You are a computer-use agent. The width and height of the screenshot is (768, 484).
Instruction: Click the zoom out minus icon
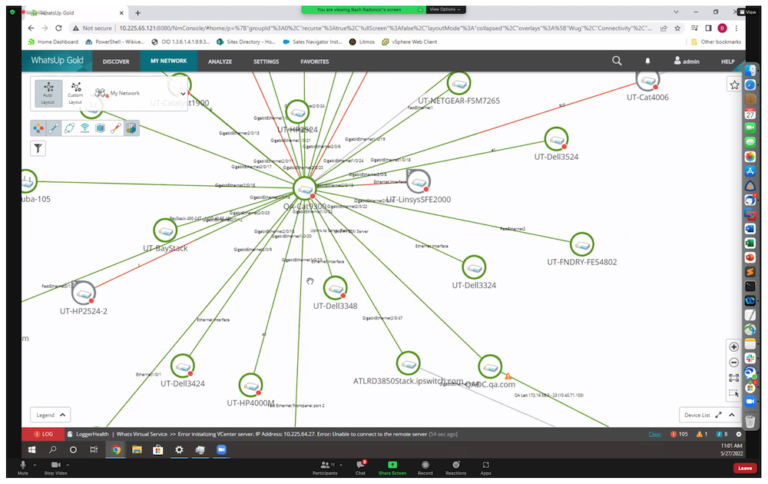click(x=734, y=361)
